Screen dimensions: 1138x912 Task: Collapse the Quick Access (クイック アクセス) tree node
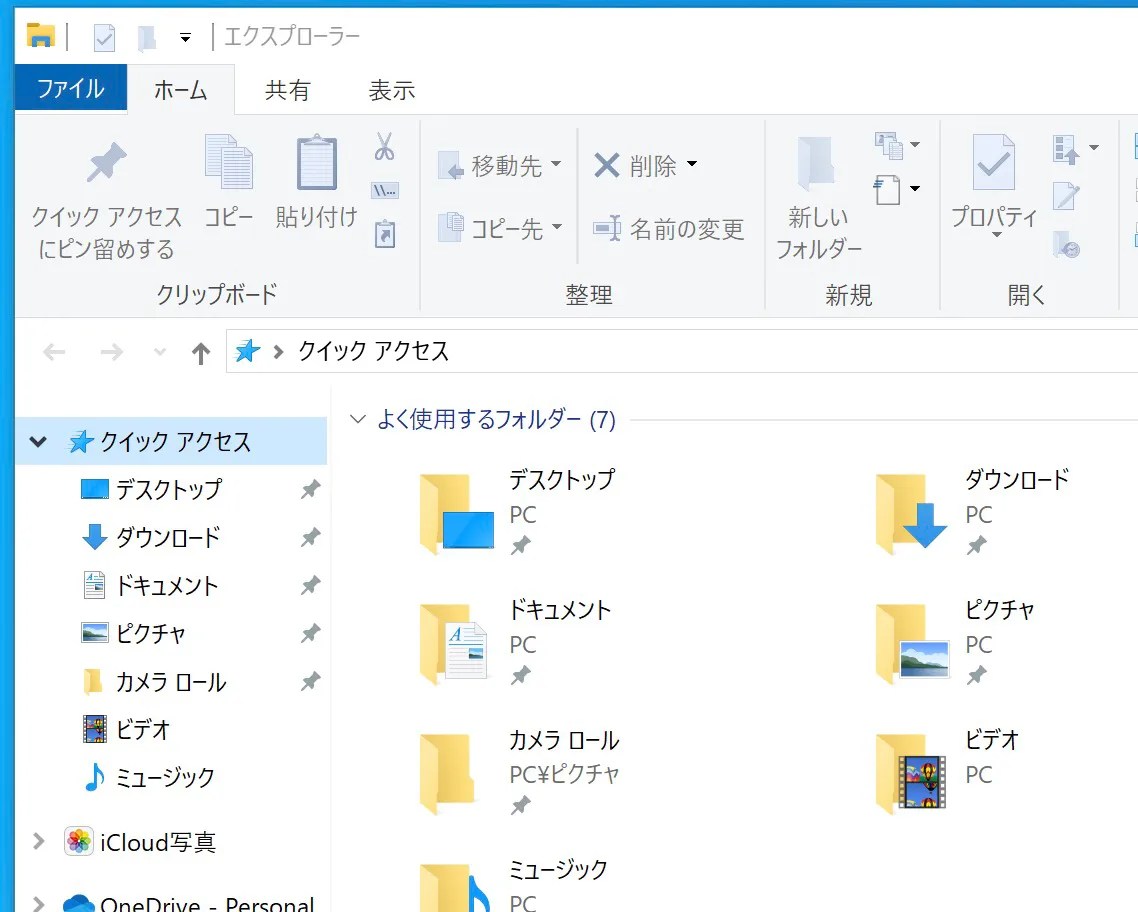38,441
